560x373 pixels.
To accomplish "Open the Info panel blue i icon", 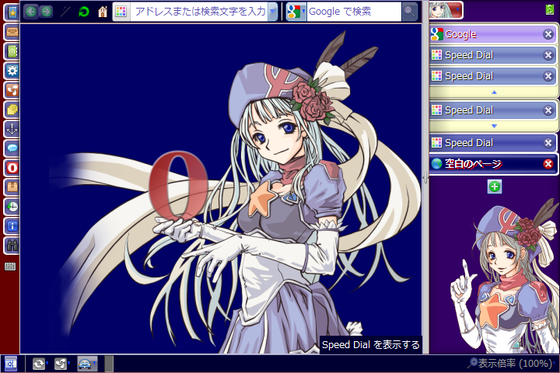I will pyautogui.click(x=12, y=226).
